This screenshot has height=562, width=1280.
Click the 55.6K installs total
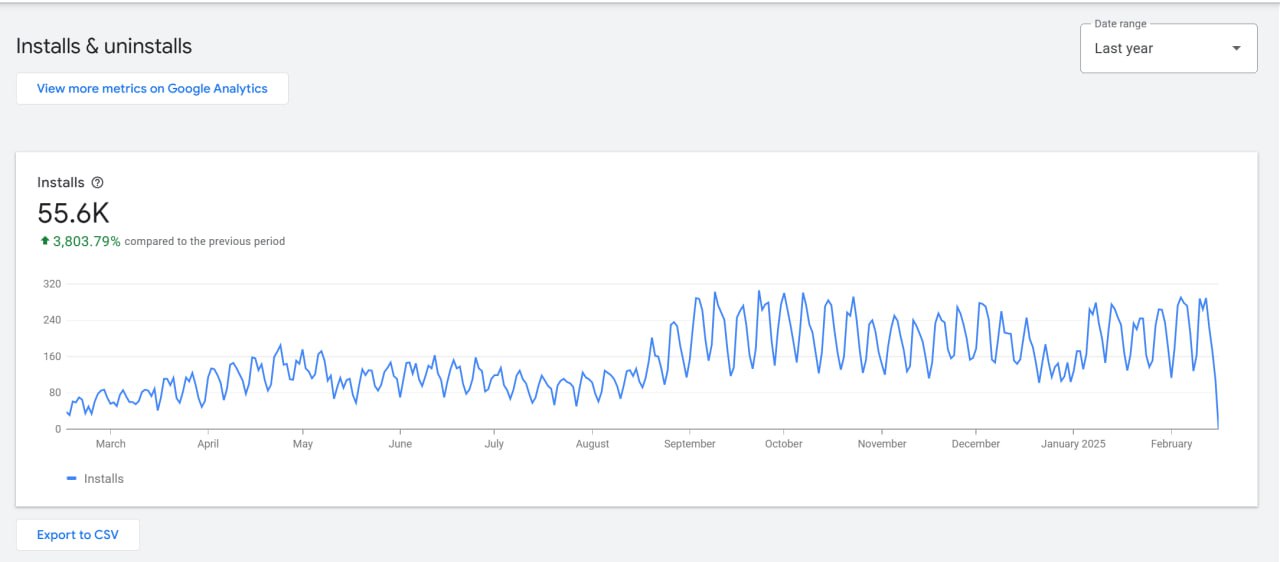73,213
